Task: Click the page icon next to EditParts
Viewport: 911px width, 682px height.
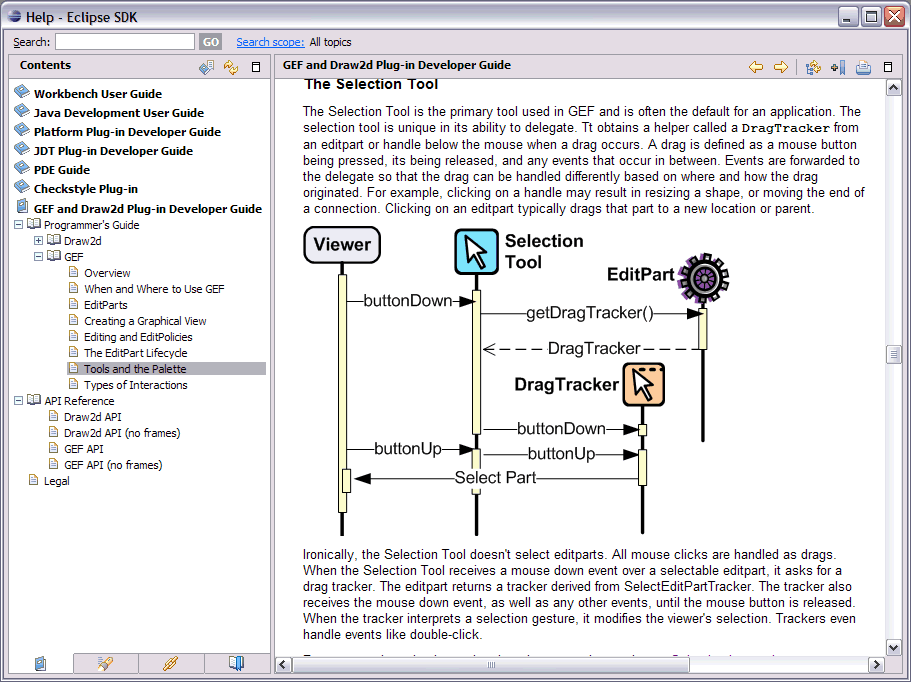Action: tap(73, 304)
